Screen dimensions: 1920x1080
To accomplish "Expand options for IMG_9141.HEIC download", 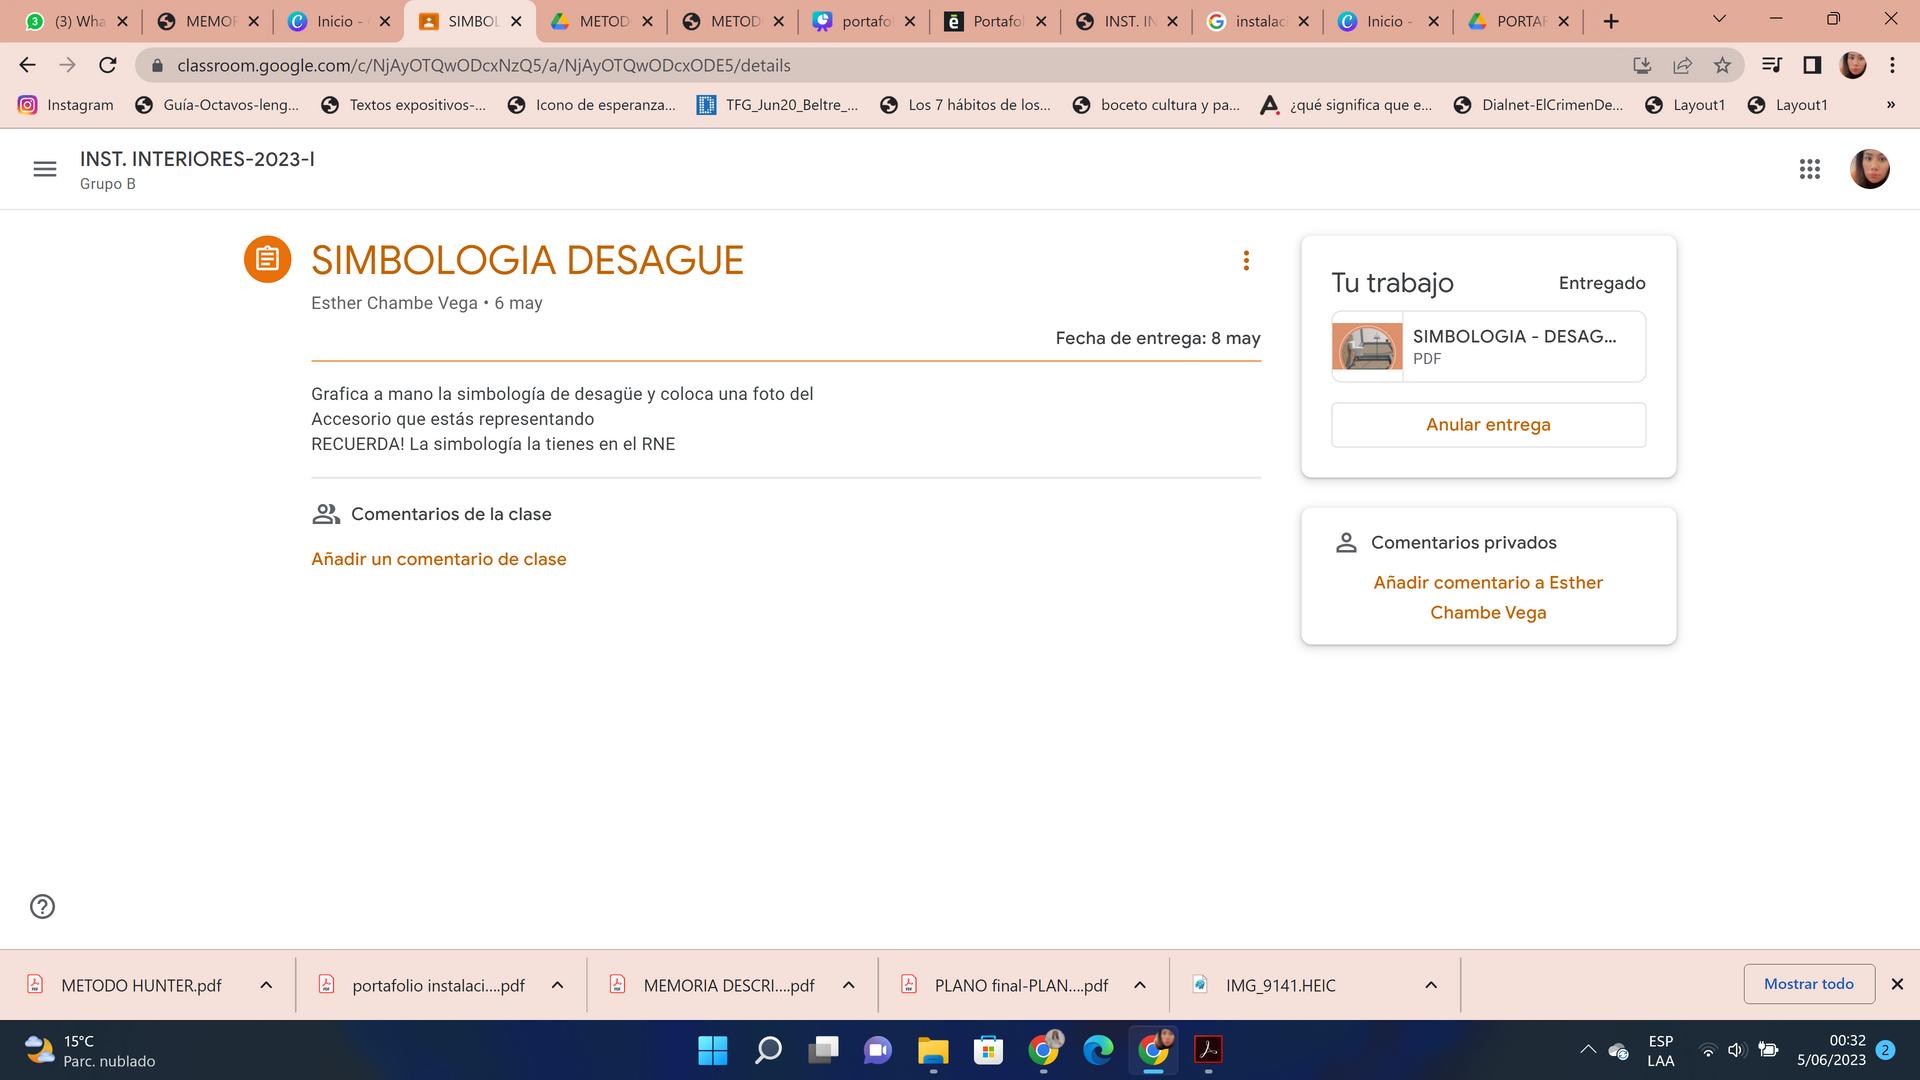I will tap(1431, 985).
